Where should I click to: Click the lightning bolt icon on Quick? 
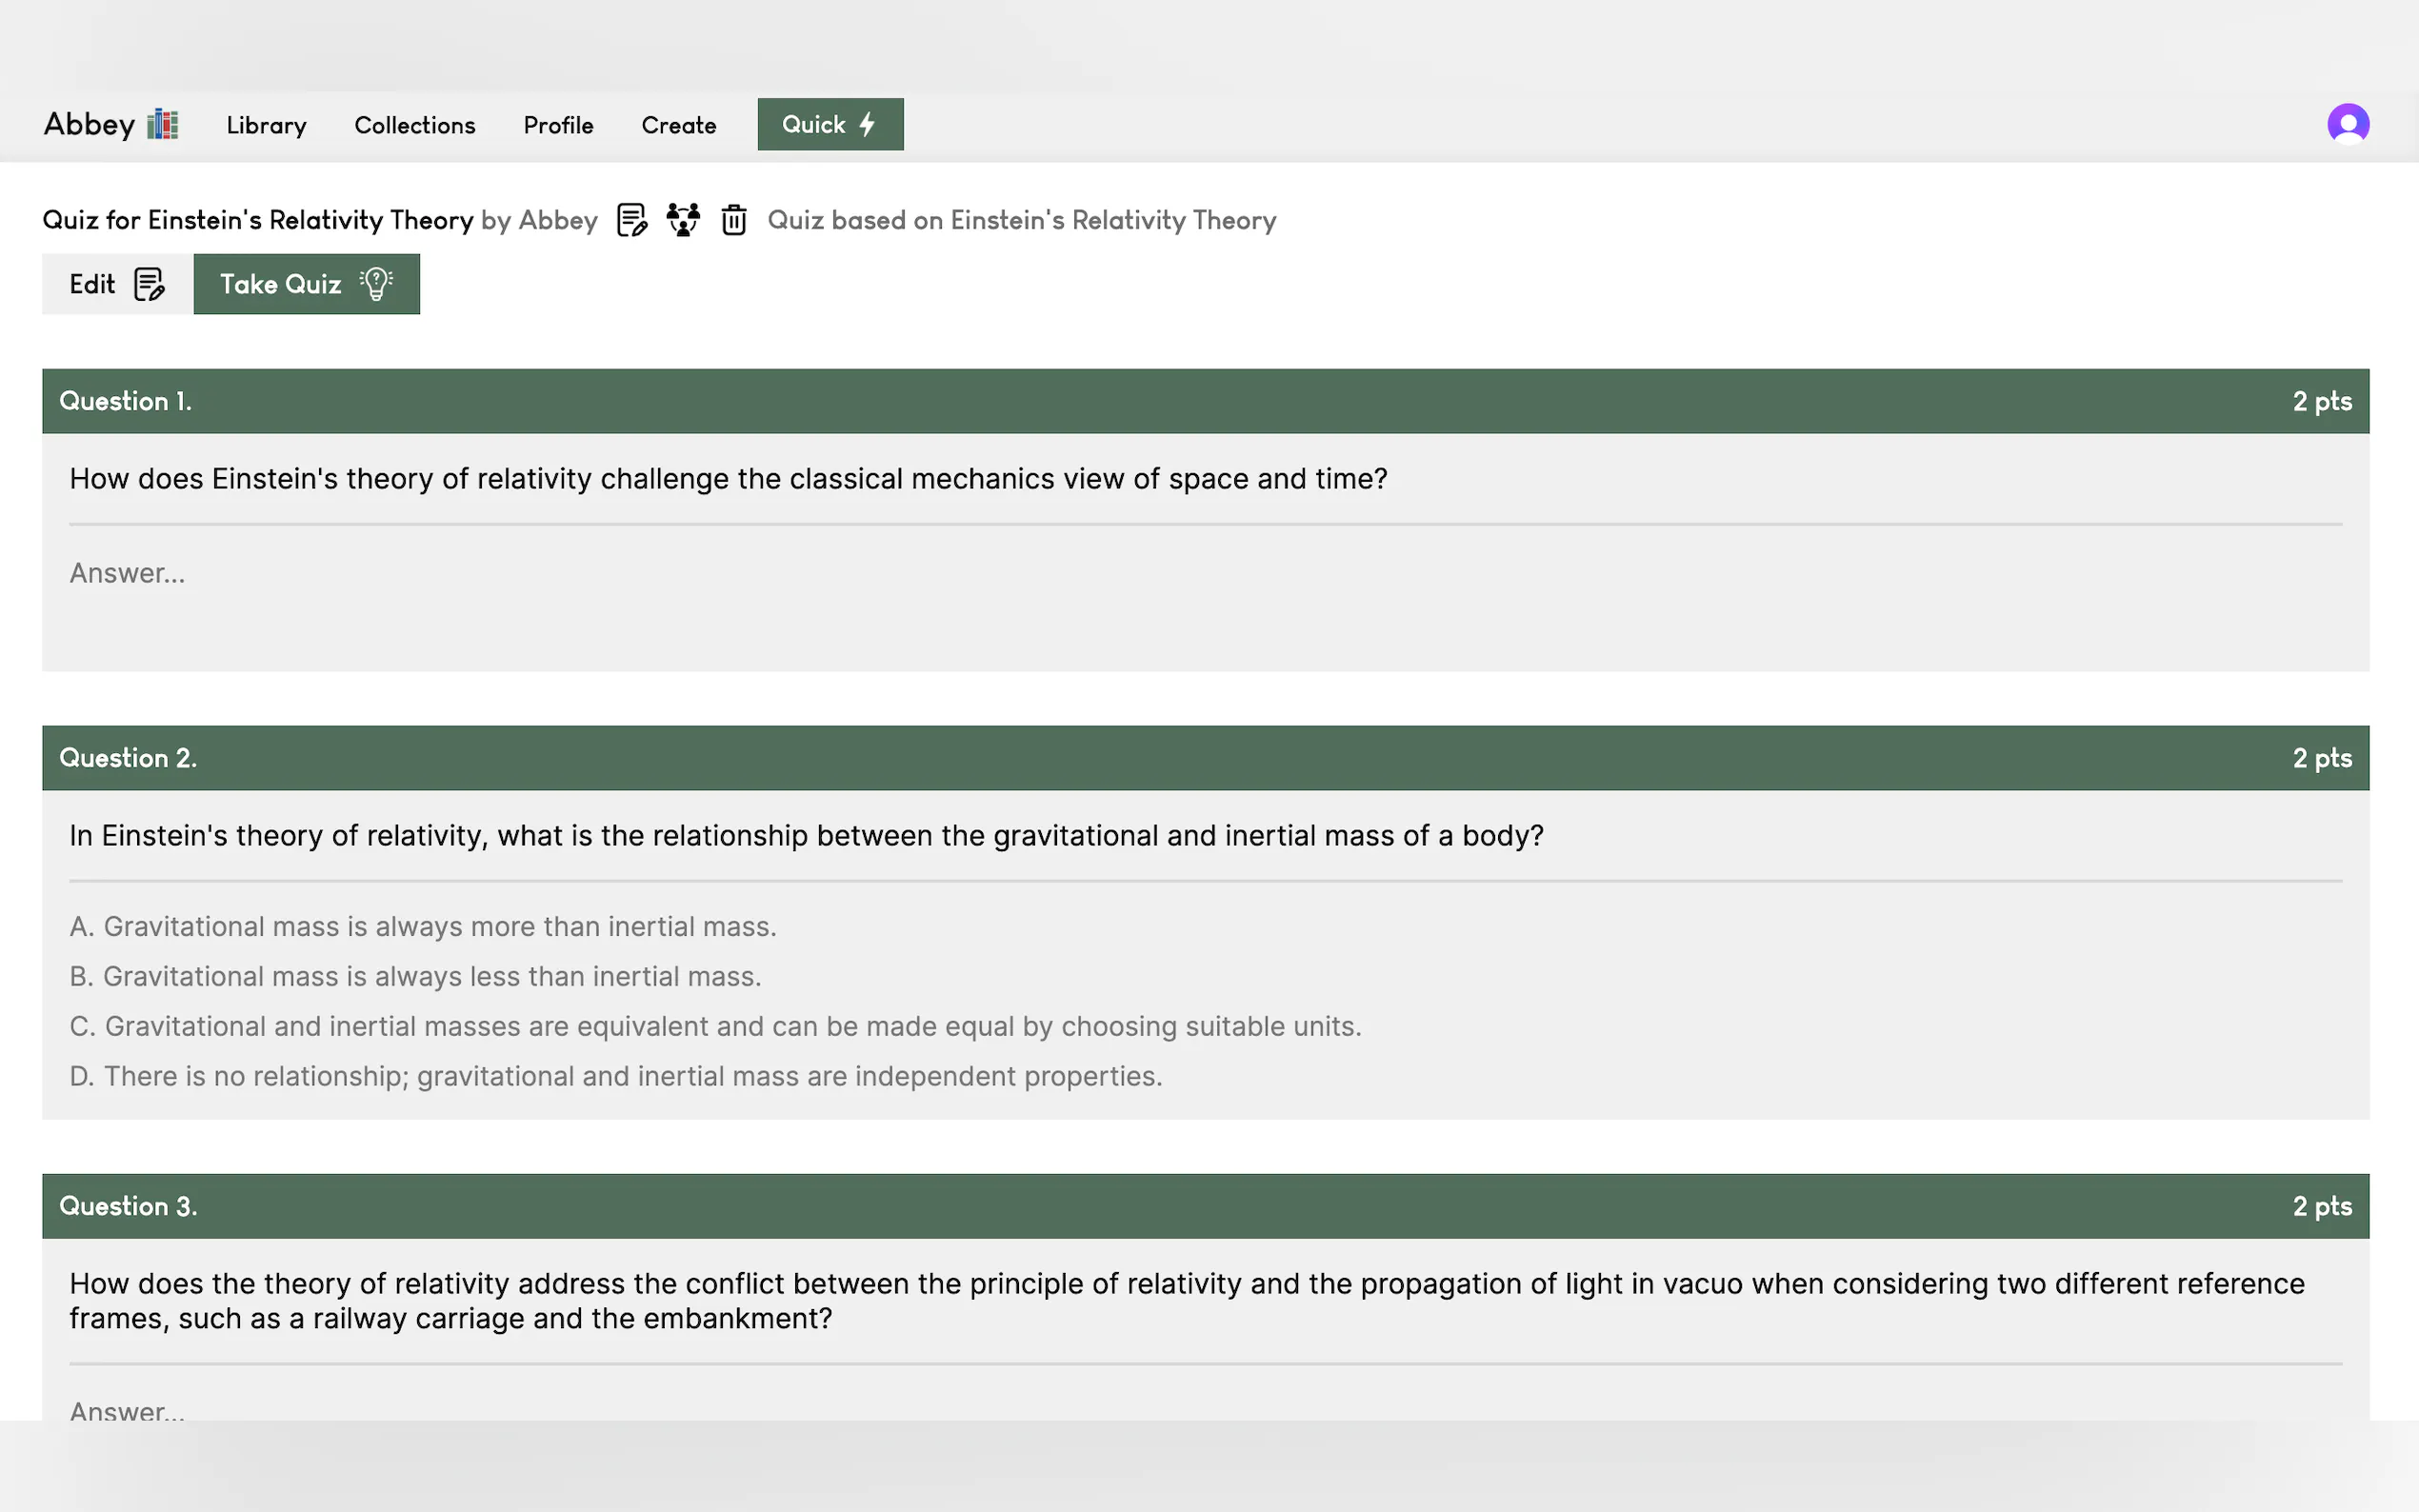[x=867, y=124]
